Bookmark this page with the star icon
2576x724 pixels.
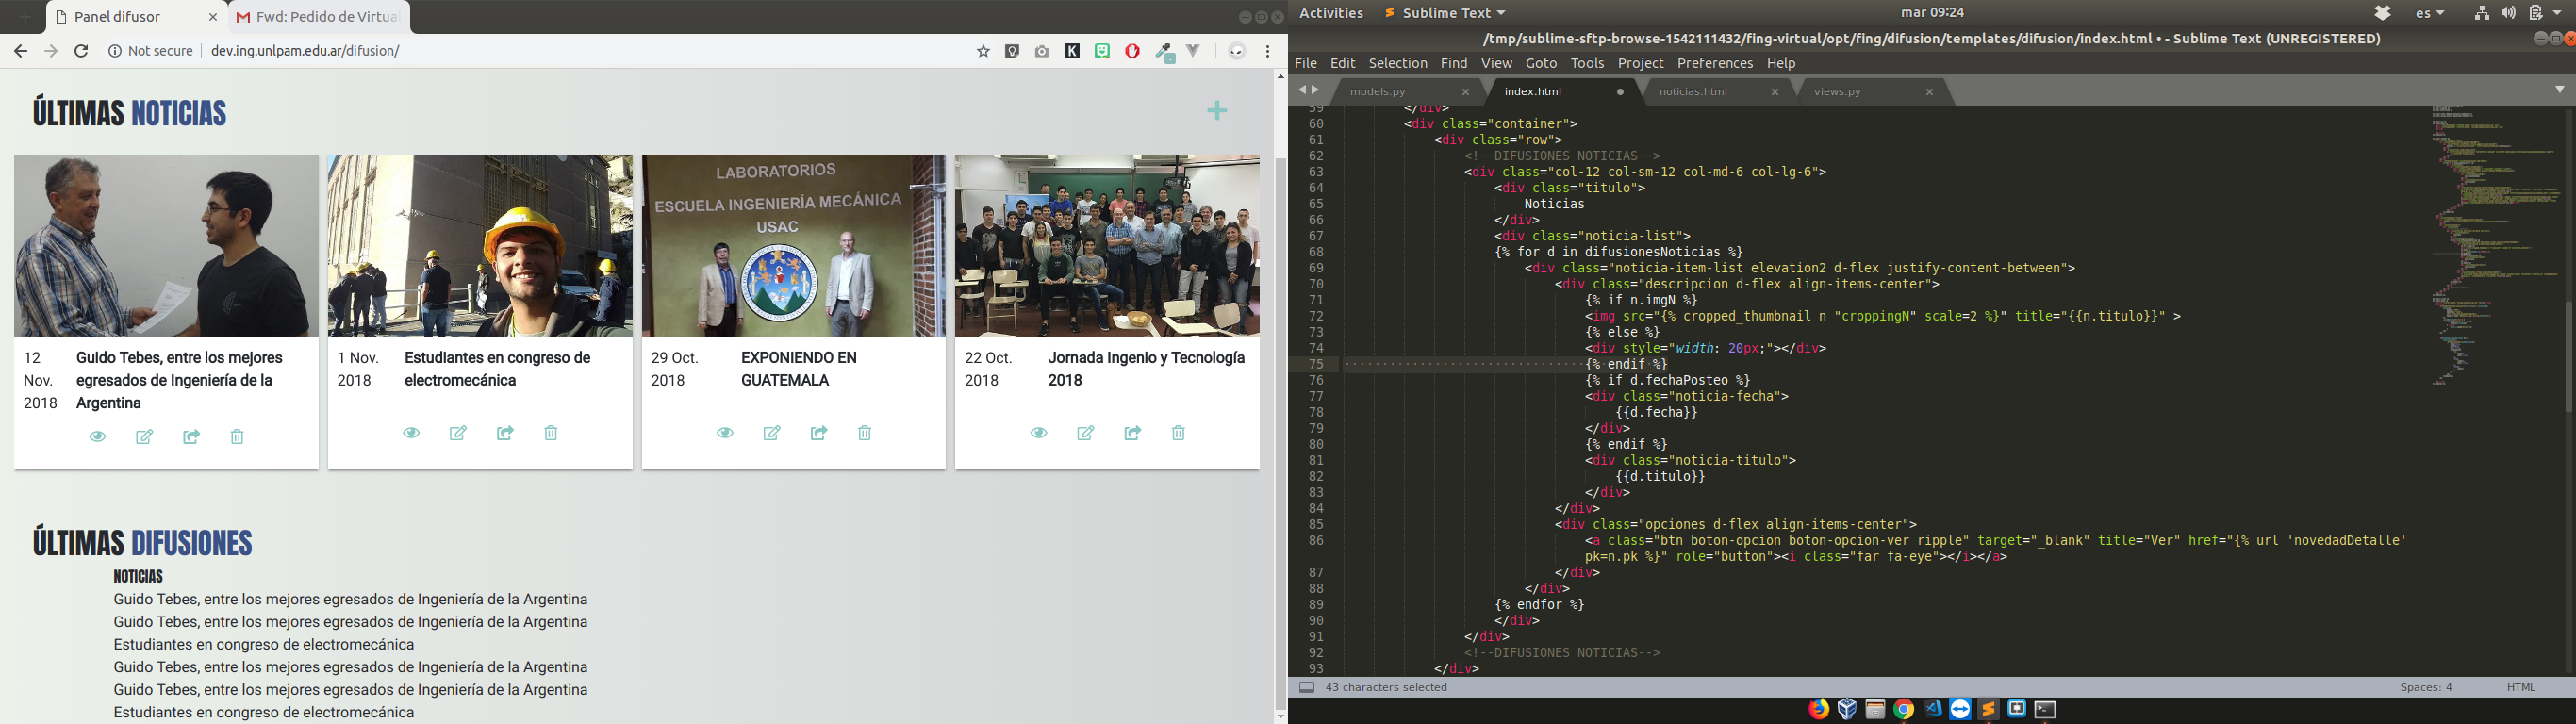[x=983, y=51]
